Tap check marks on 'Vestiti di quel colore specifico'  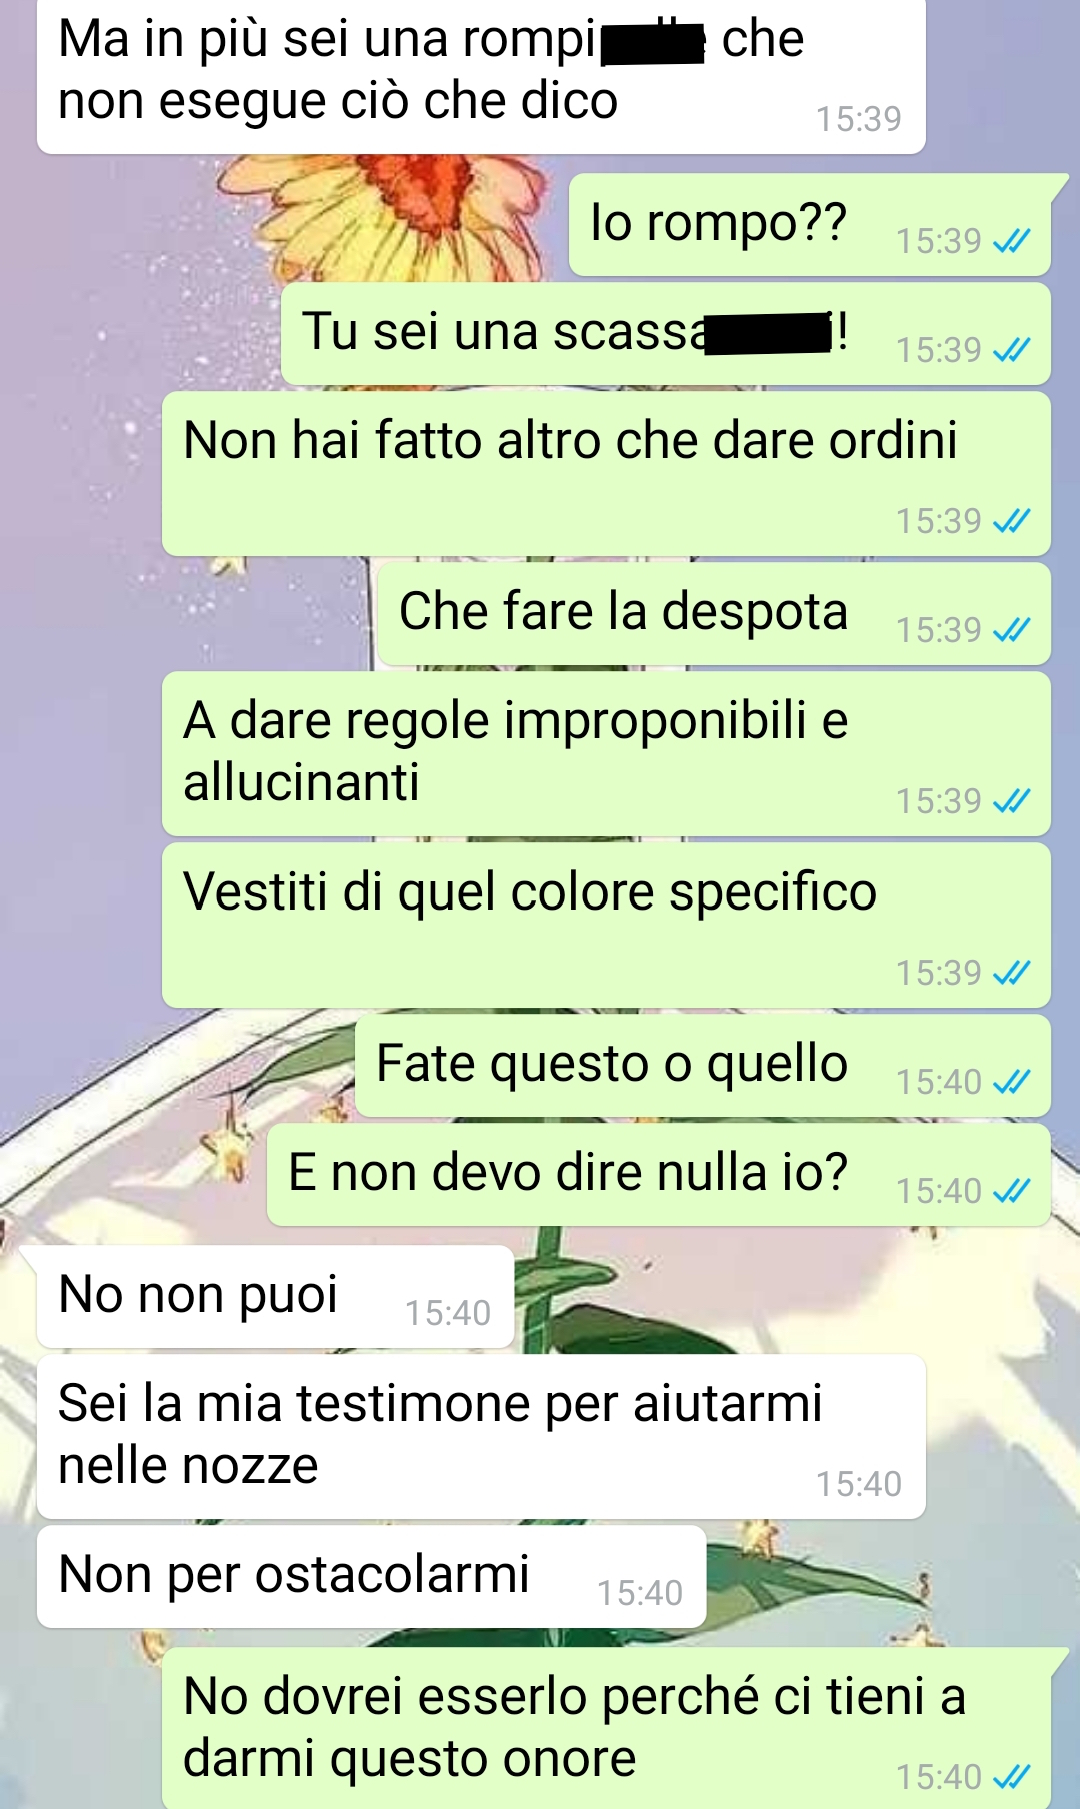(1011, 973)
